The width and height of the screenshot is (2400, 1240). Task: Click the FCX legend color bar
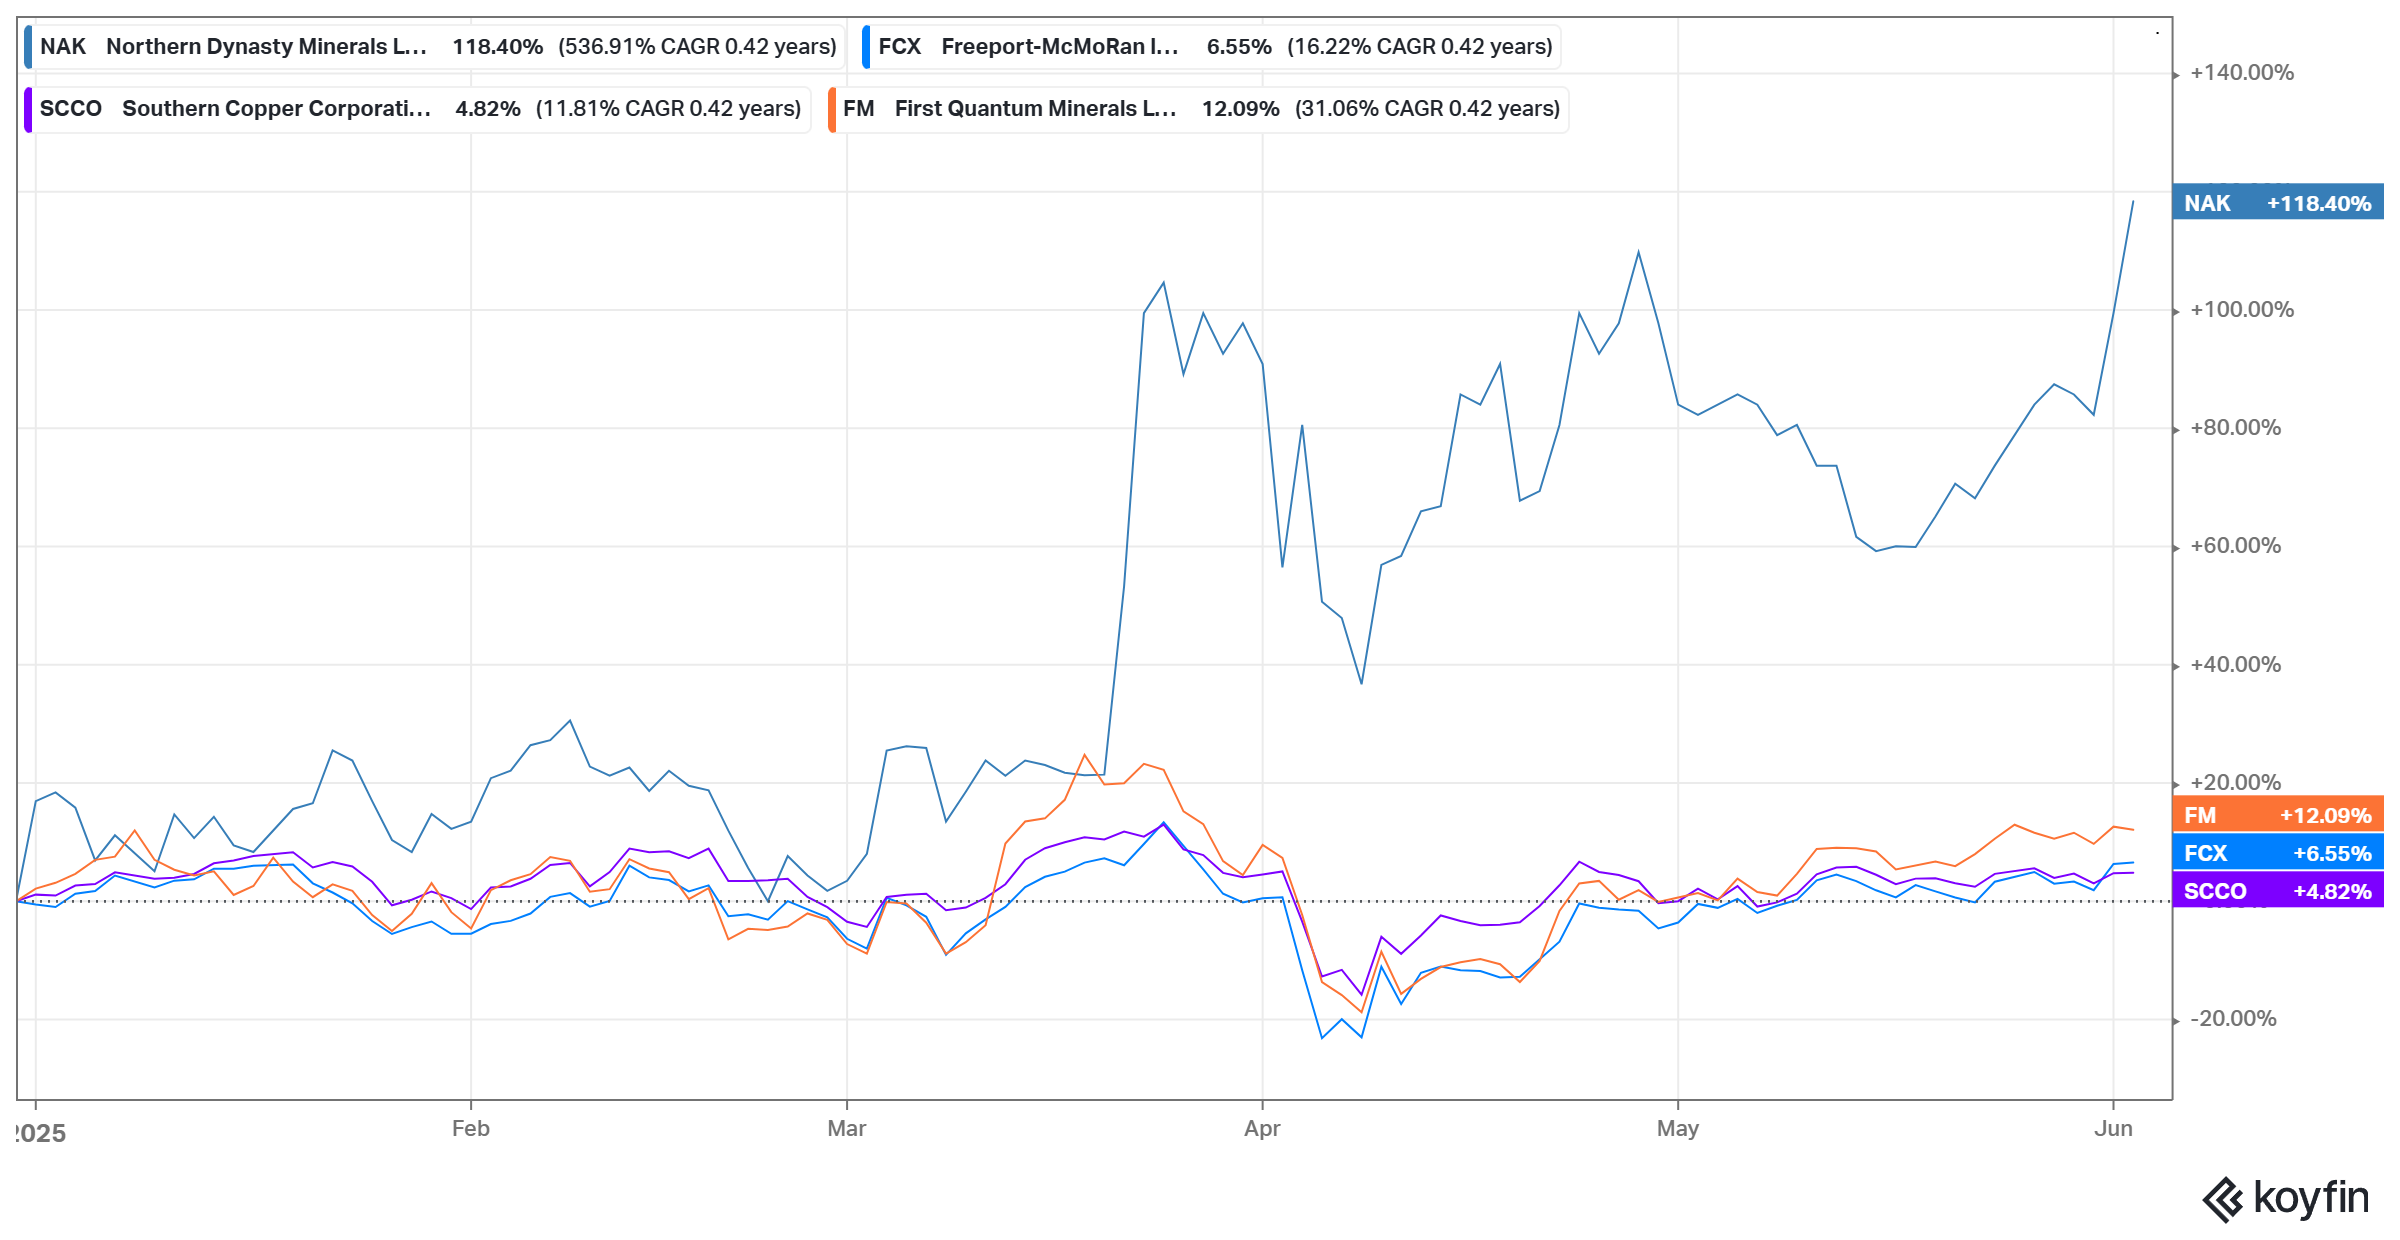coord(866,47)
